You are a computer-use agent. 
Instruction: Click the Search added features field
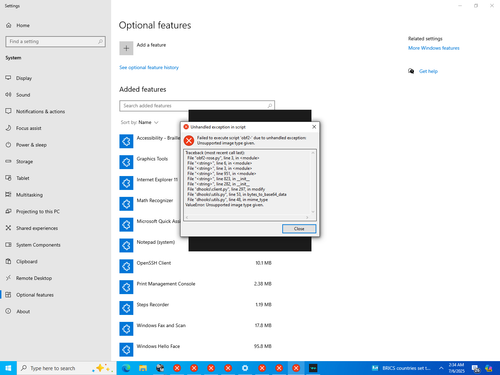click(197, 106)
